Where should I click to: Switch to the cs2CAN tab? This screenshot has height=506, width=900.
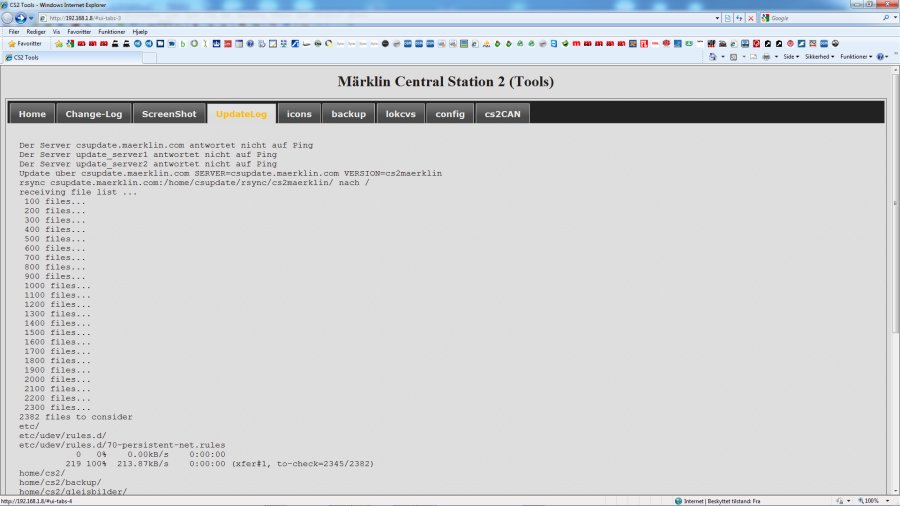point(502,114)
